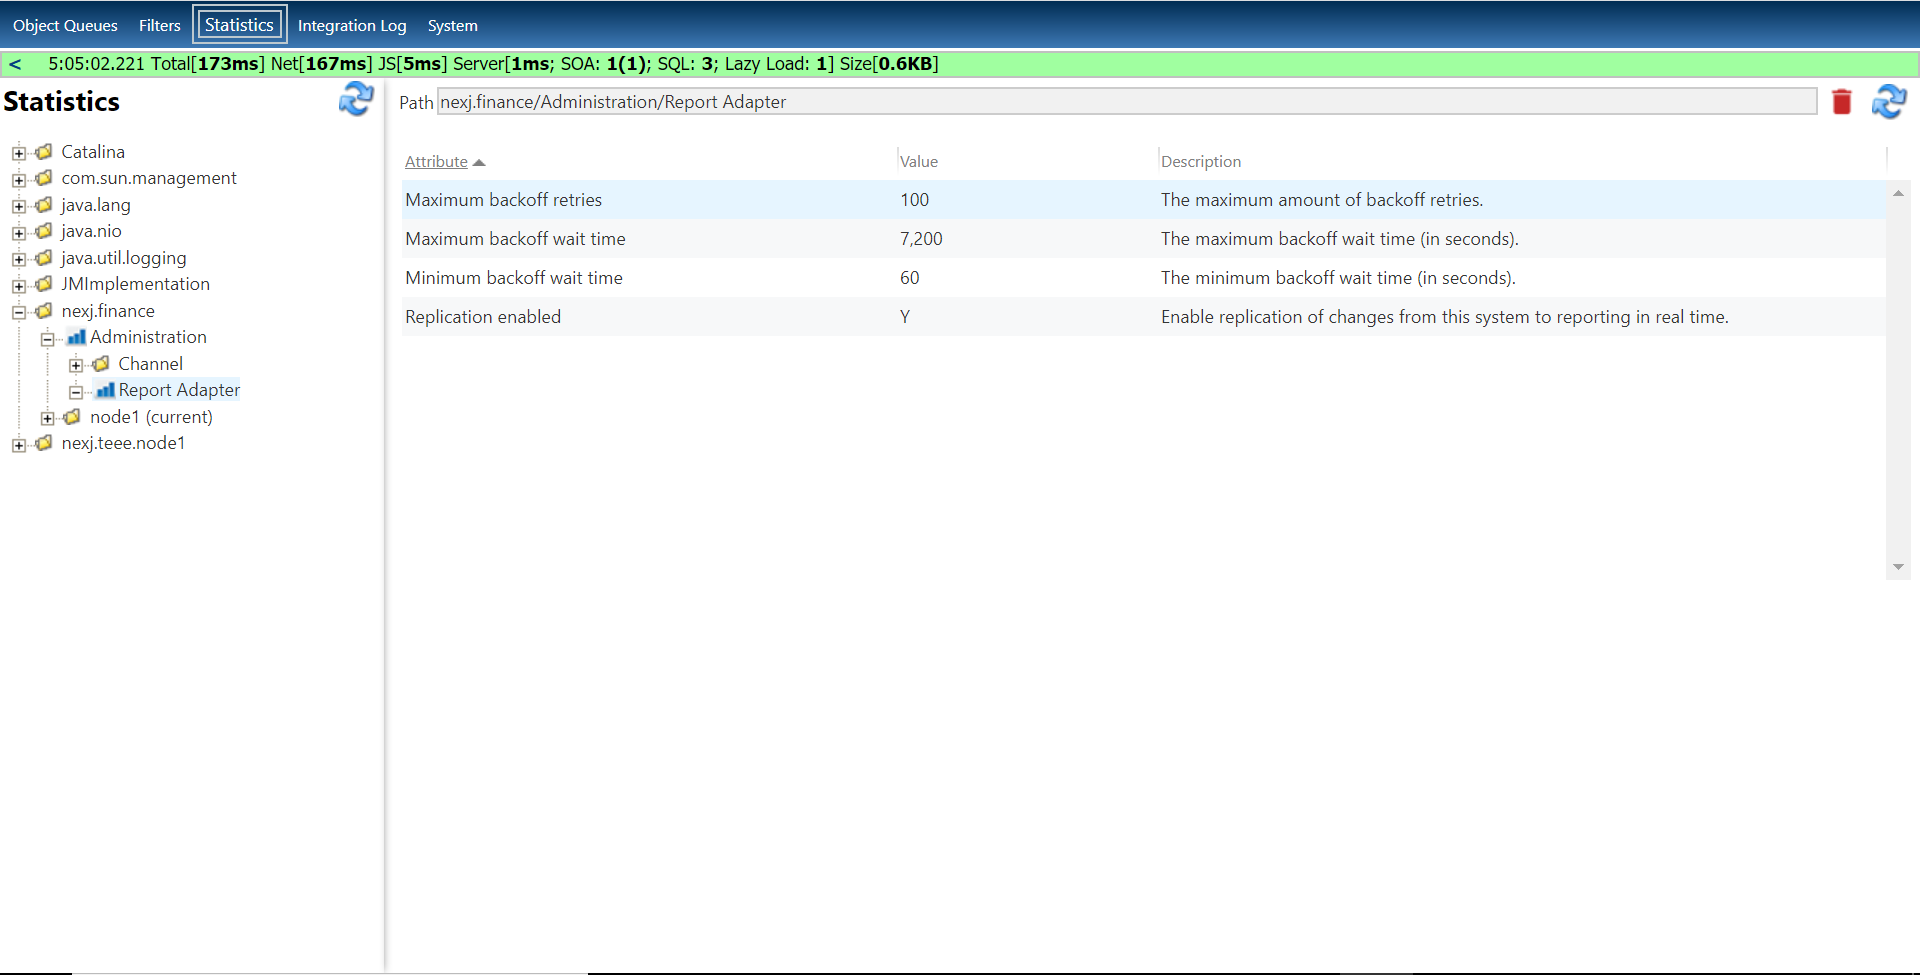1920x975 pixels.
Task: Select the bar chart icon beside Report Adapter
Action: (x=104, y=390)
